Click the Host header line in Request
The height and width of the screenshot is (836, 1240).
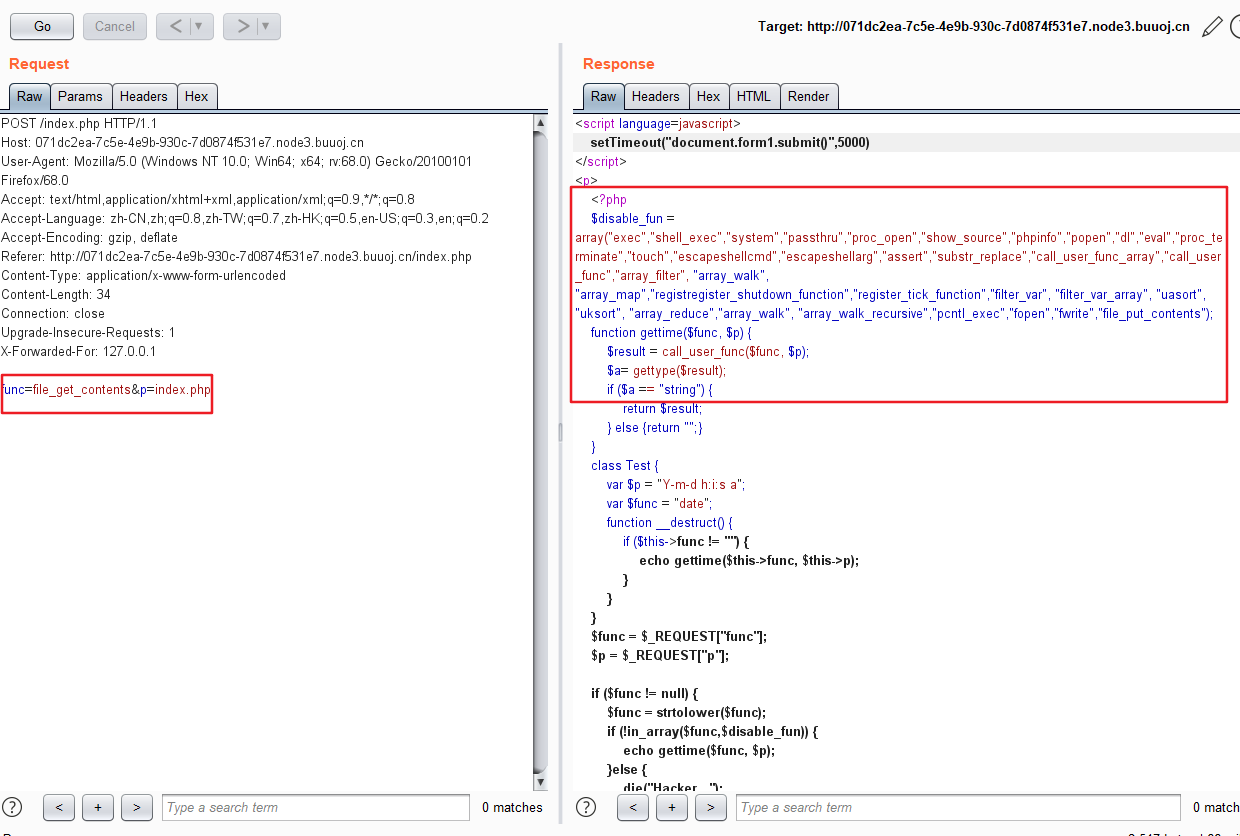182,142
